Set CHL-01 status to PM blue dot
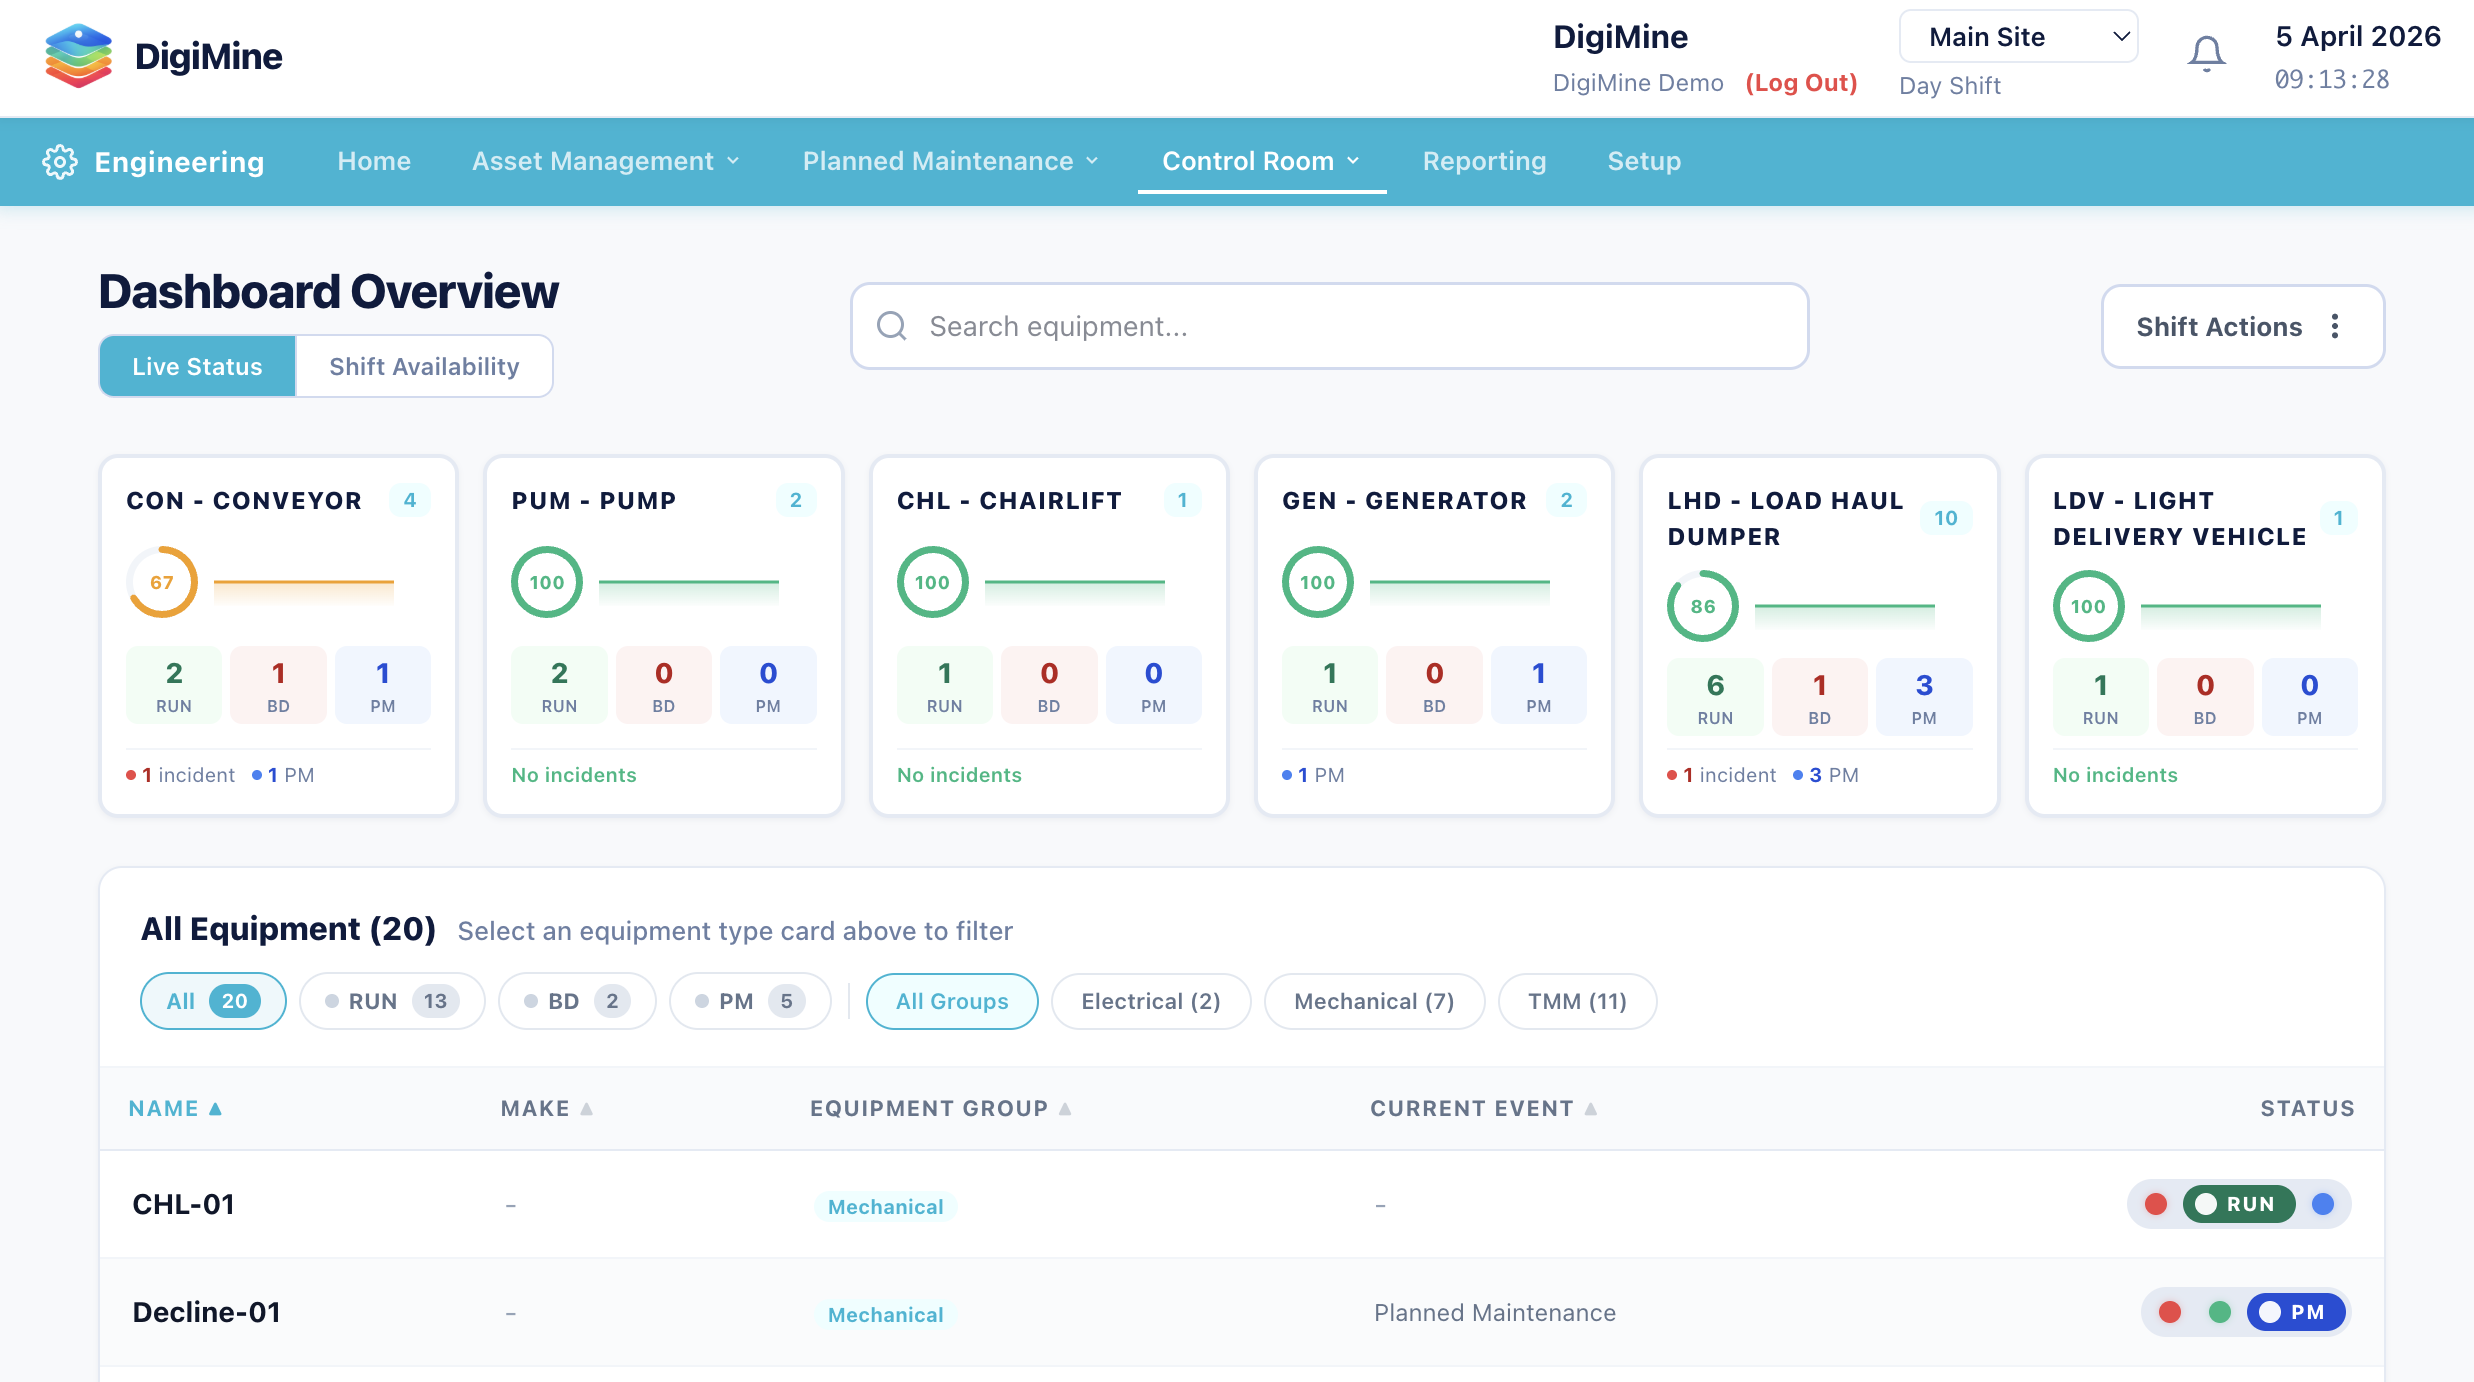 tap(2323, 1204)
